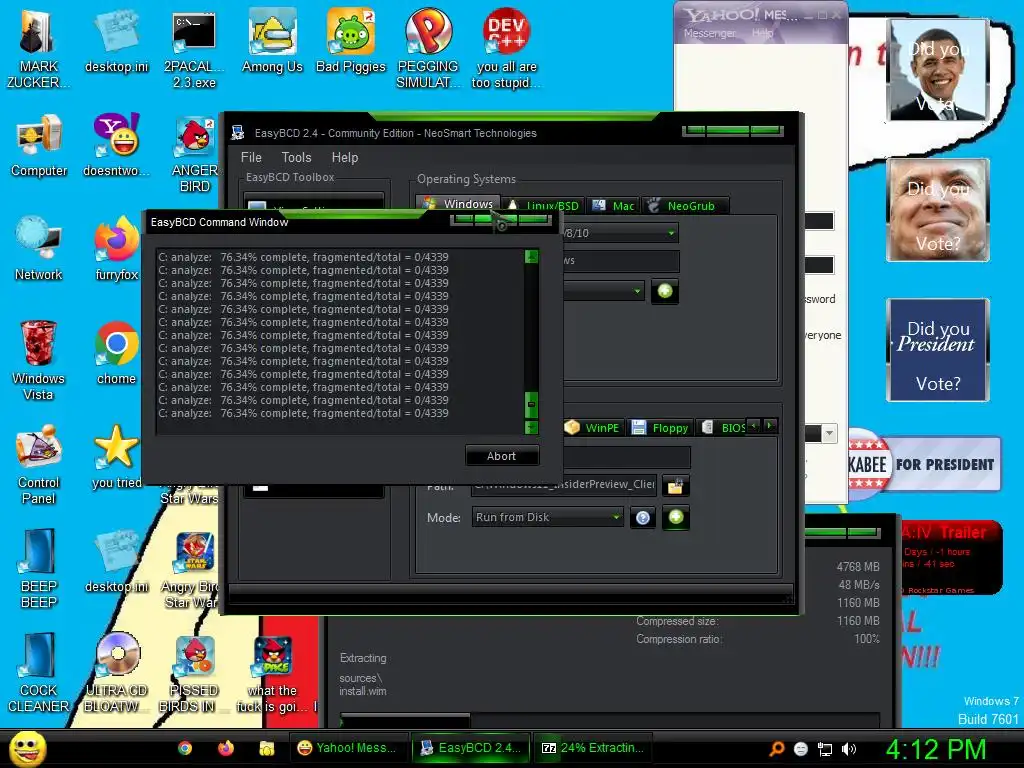Click the Yahoo! Mess... taskbar button
Viewport: 1024px width, 768px height.
pos(347,748)
